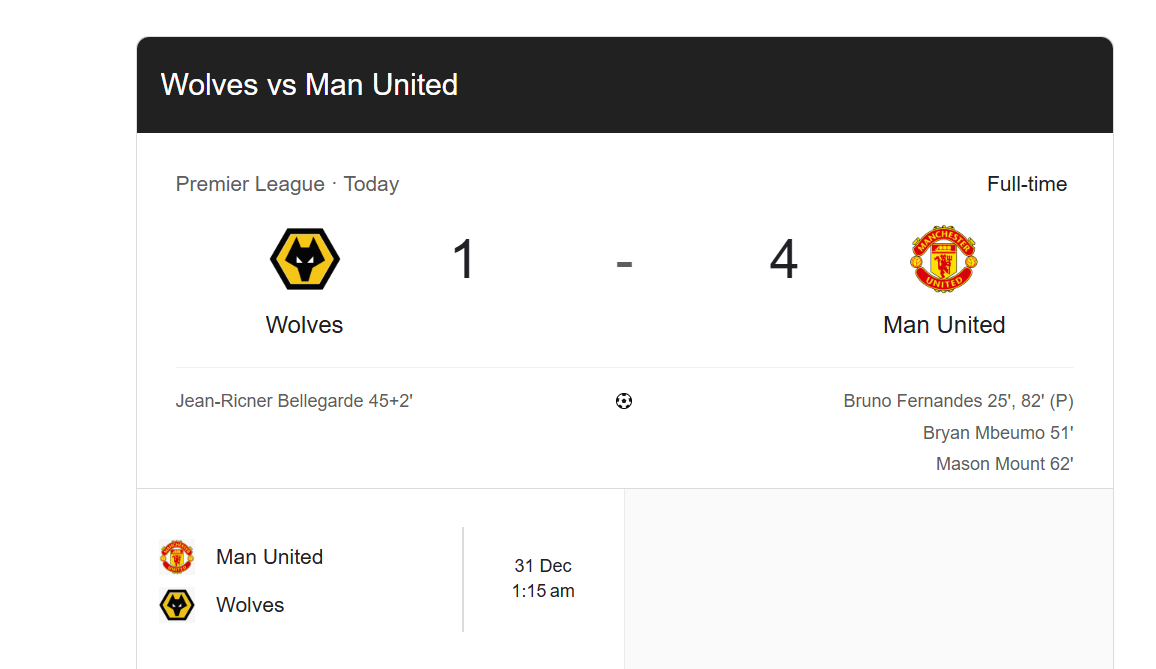Click scorer Jean-Ricner Bellegarde 45+2'

tap(294, 401)
